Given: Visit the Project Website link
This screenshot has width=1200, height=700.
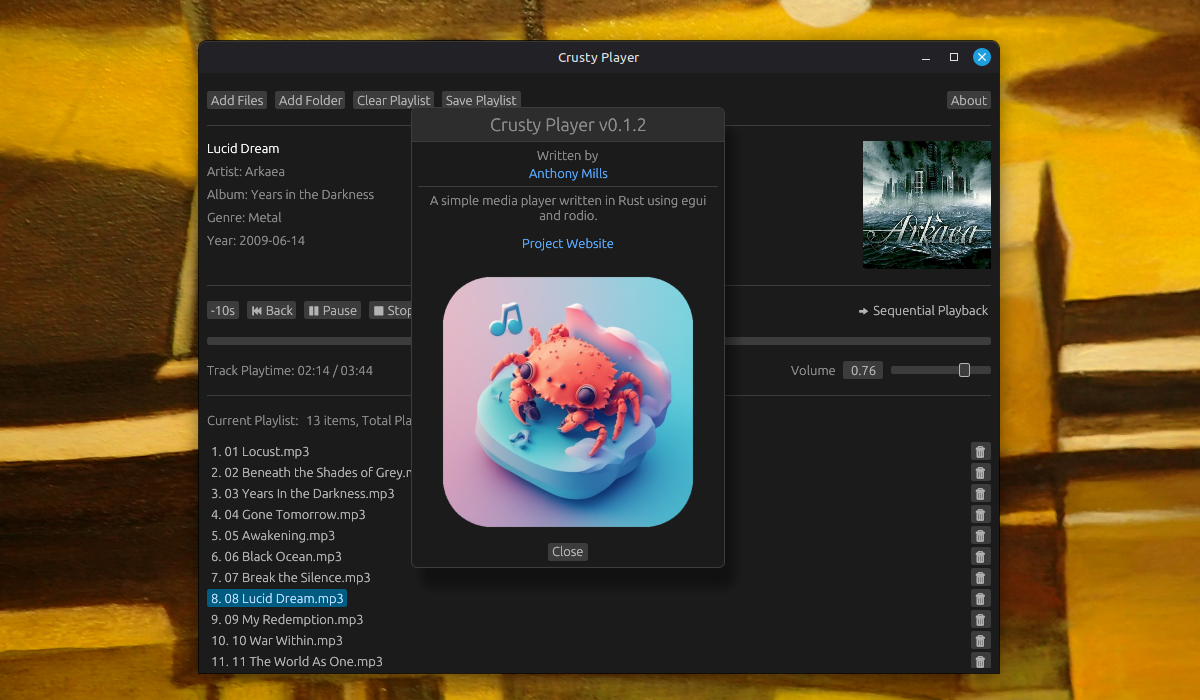Looking at the screenshot, I should (567, 244).
